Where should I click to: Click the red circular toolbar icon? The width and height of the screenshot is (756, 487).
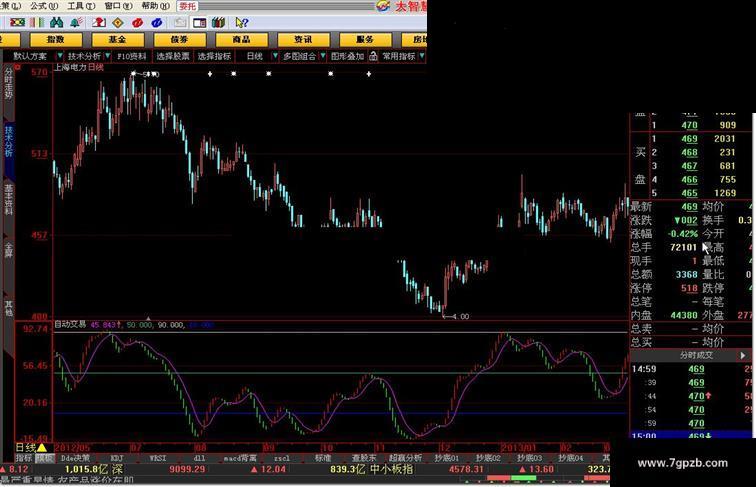click(x=137, y=22)
